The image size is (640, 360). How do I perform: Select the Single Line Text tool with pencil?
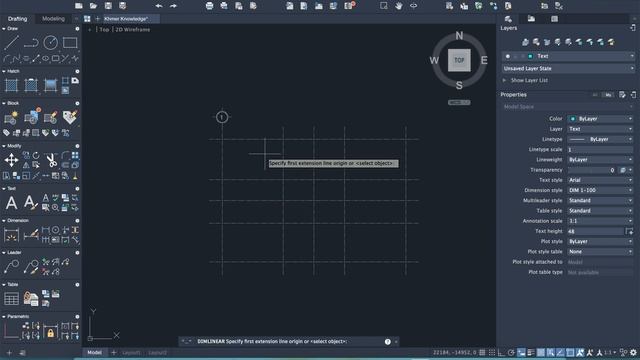click(30, 202)
